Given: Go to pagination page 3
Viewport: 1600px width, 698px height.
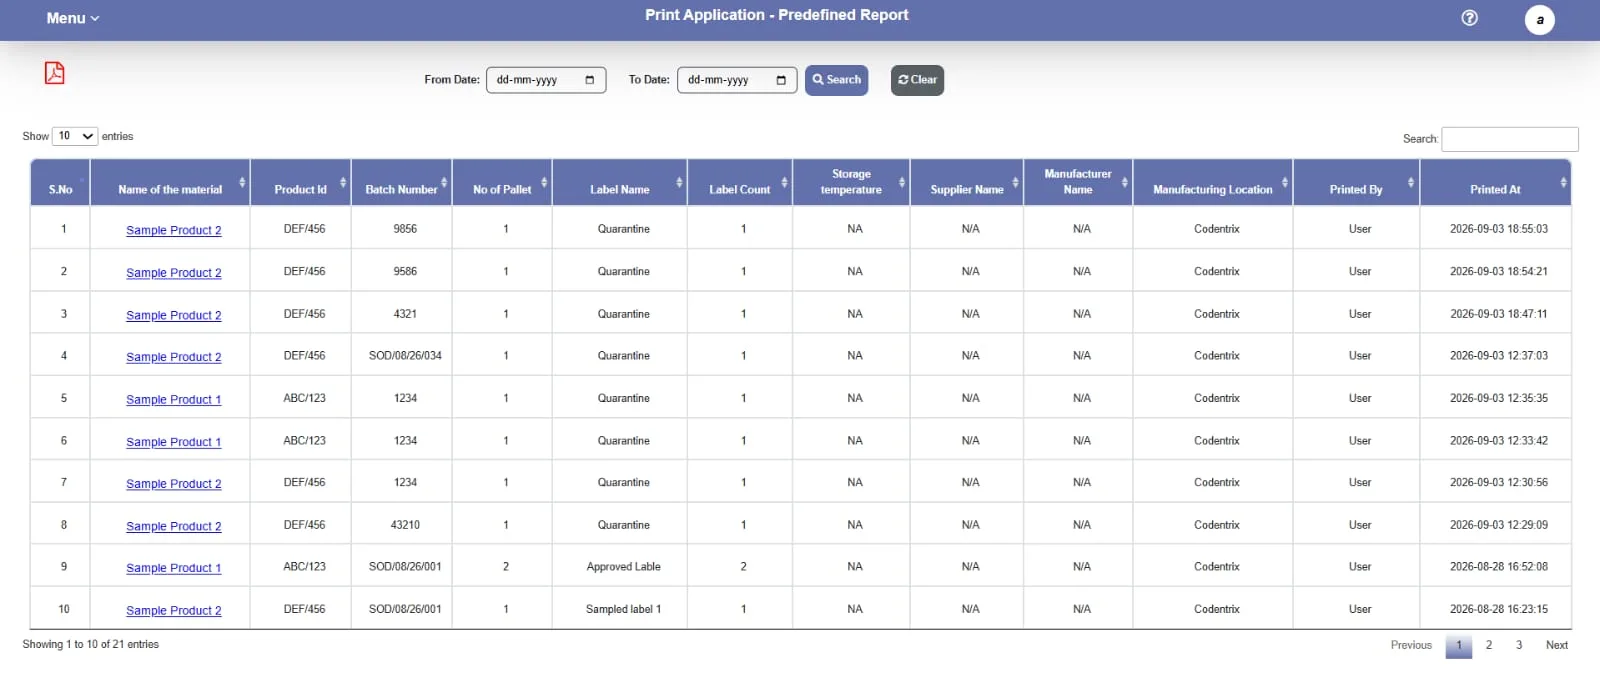Looking at the screenshot, I should tap(1519, 646).
